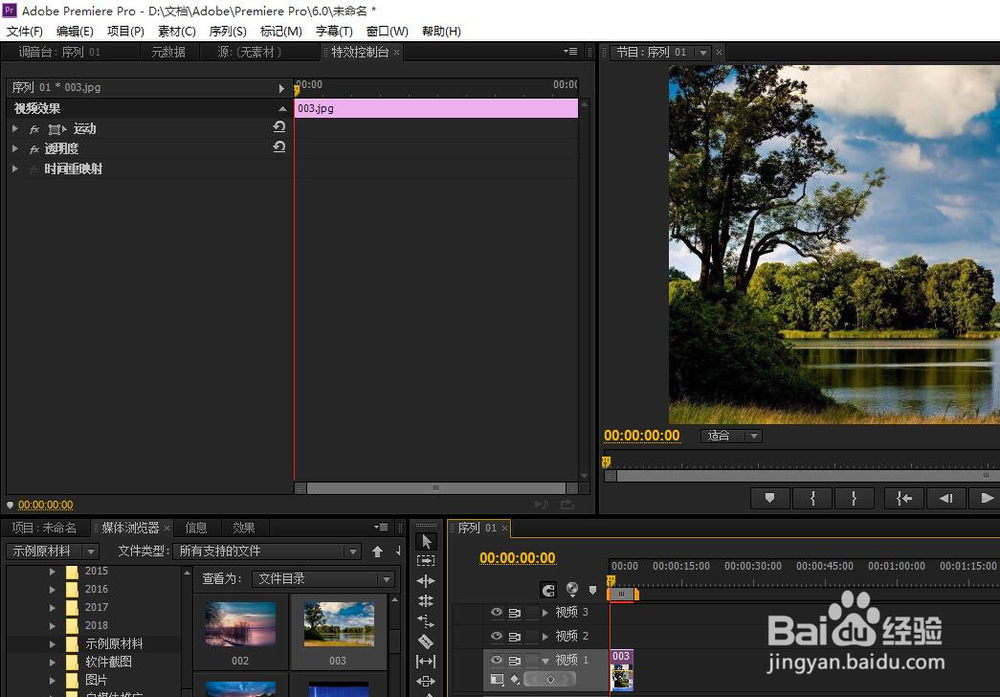Step back one frame in Program monitor

(946, 498)
